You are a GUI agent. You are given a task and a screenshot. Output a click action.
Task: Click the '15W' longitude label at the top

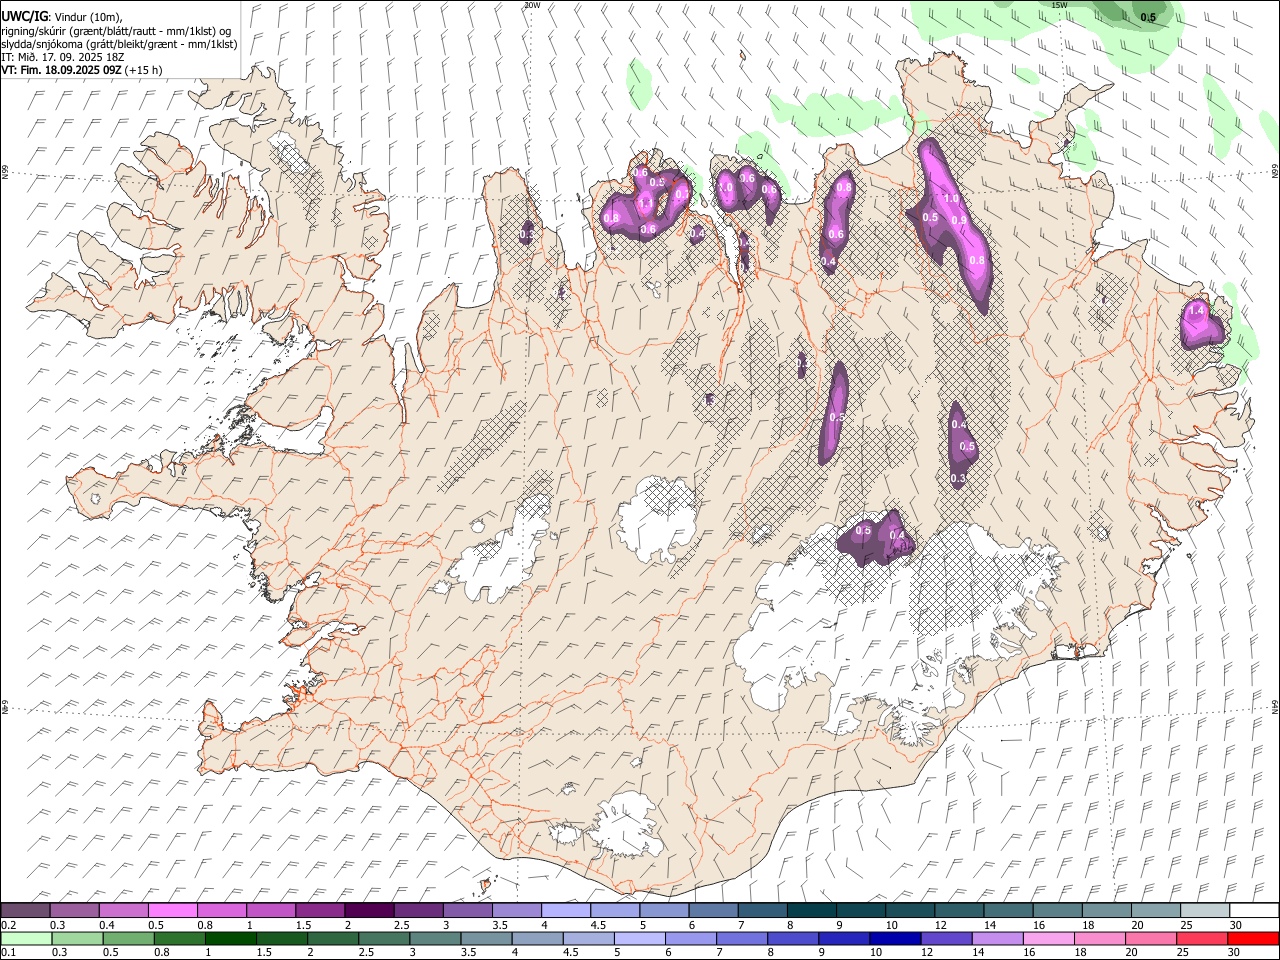coord(1060,5)
